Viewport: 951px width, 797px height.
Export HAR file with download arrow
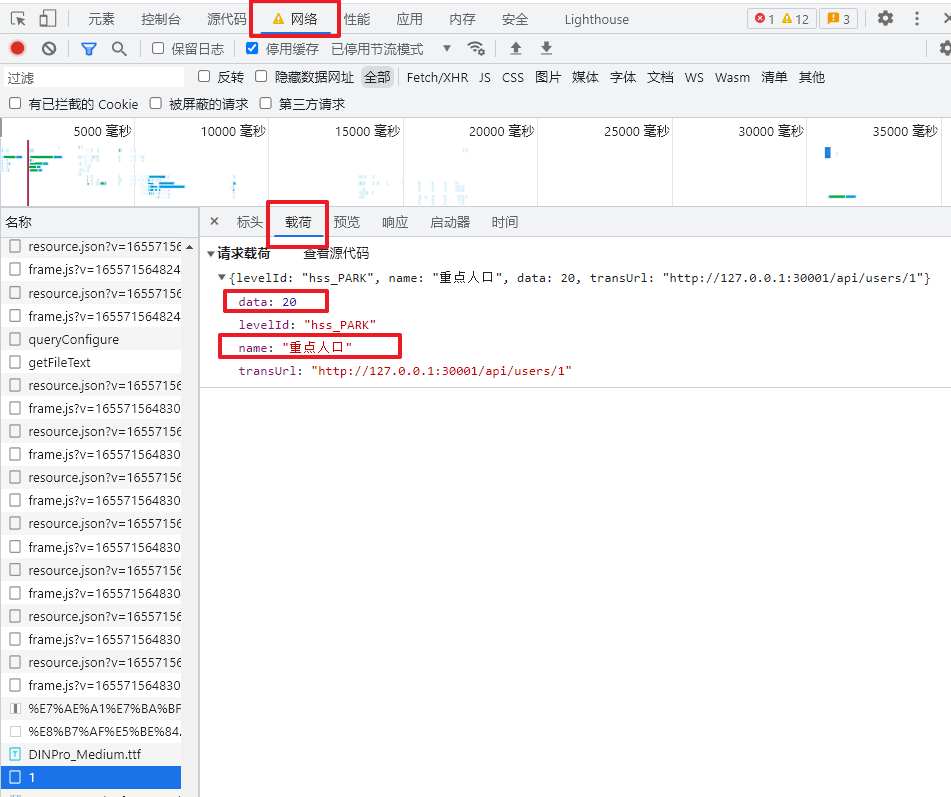coord(546,48)
